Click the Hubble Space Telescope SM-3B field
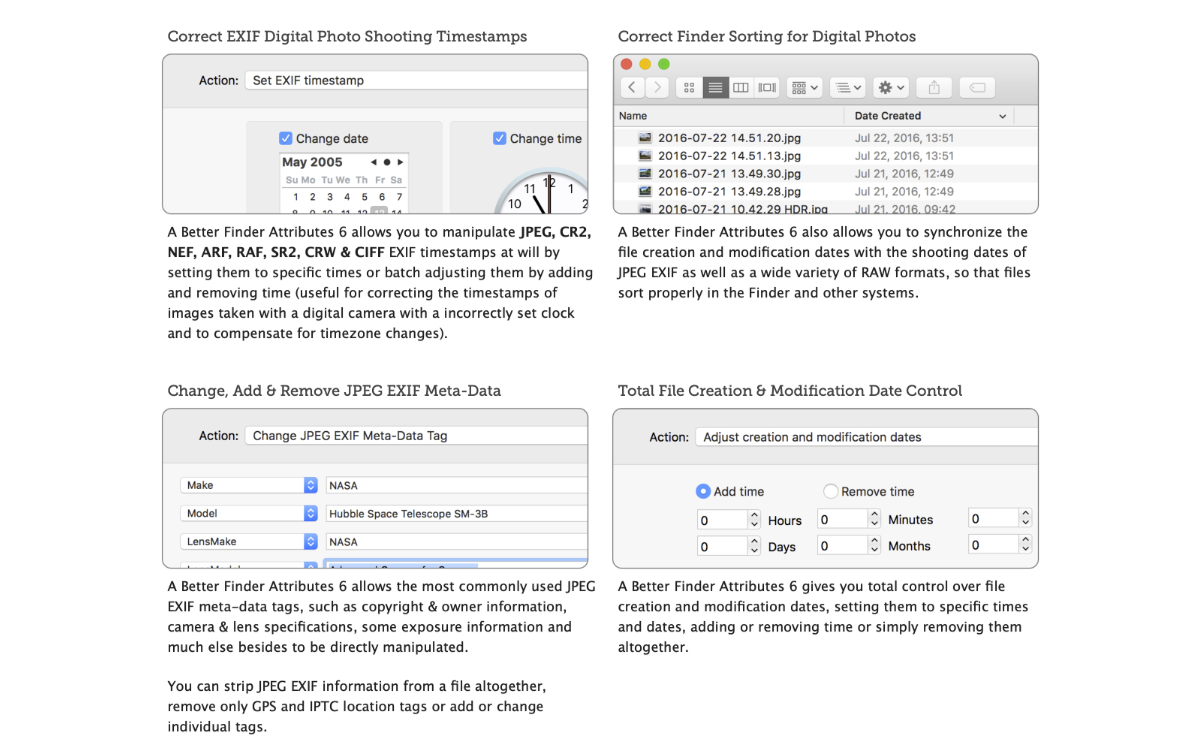The height and width of the screenshot is (750, 1200). click(x=456, y=513)
